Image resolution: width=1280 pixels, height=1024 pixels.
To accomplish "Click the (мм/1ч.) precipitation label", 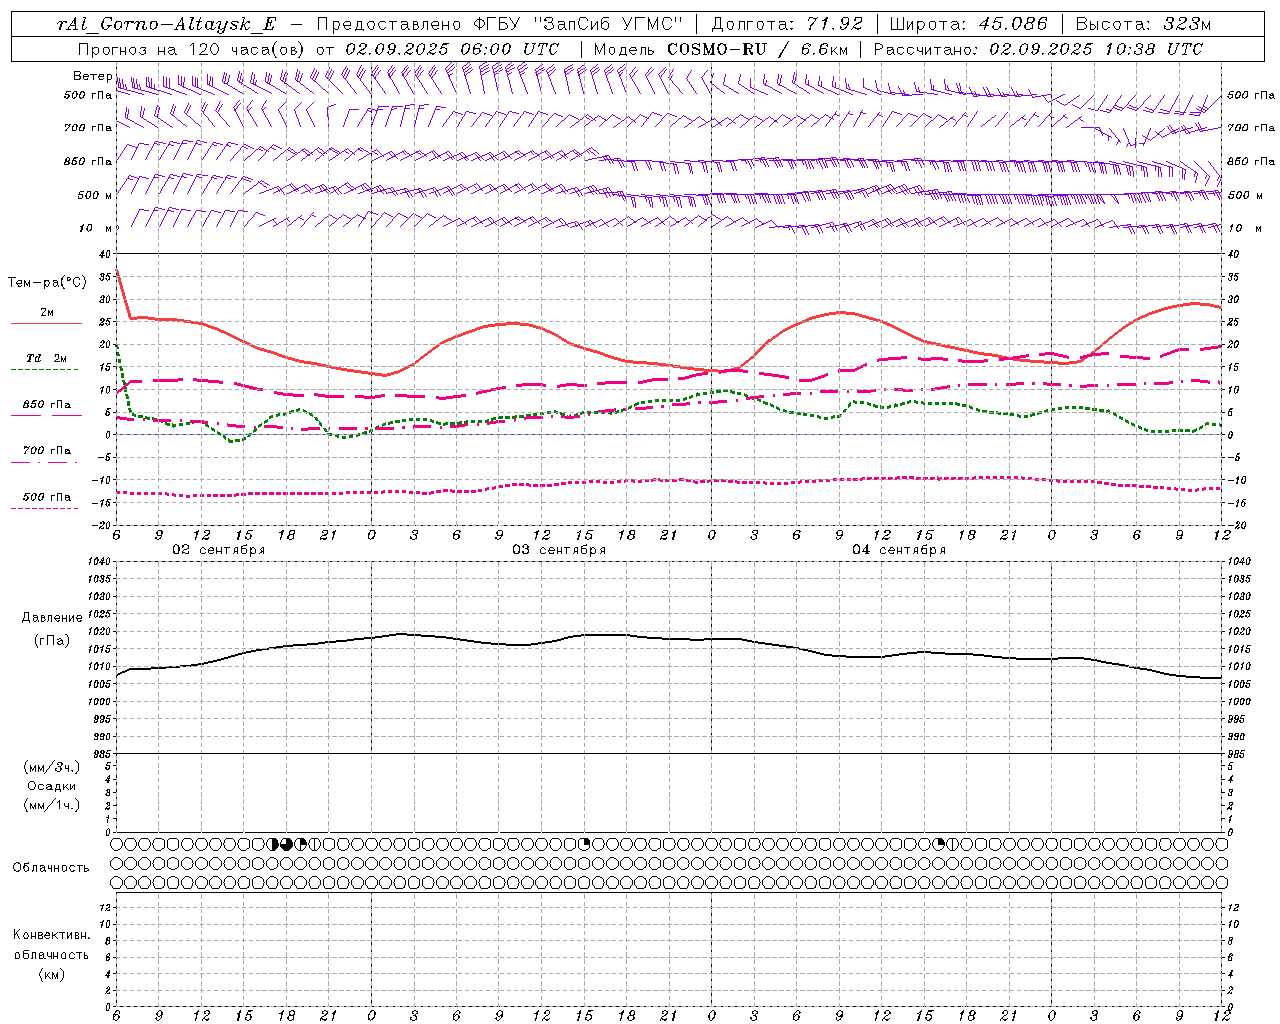I will click(52, 805).
